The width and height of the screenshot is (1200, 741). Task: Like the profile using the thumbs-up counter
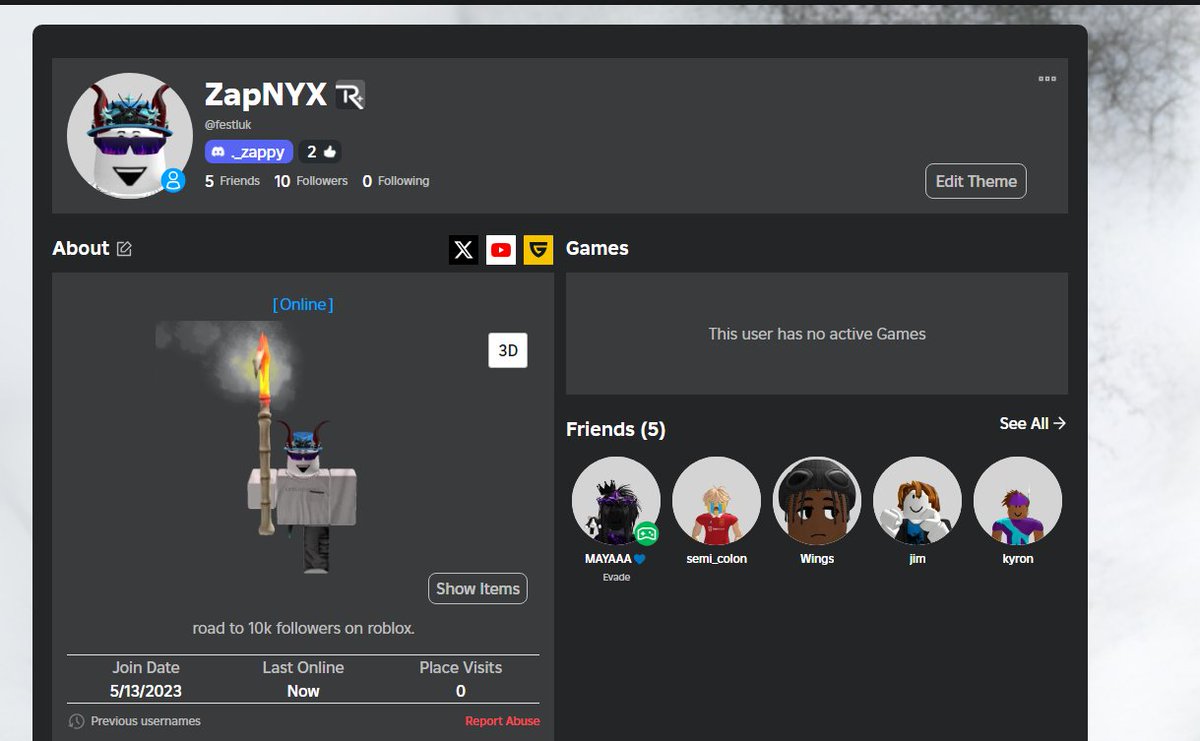click(x=320, y=151)
